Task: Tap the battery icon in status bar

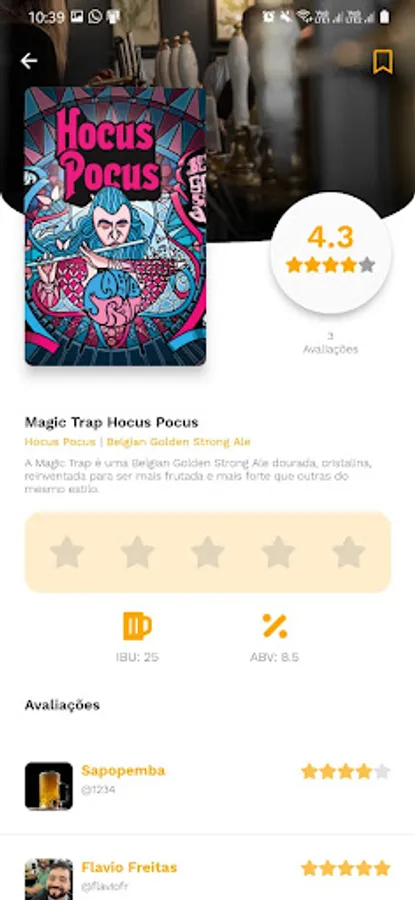Action: (385, 17)
